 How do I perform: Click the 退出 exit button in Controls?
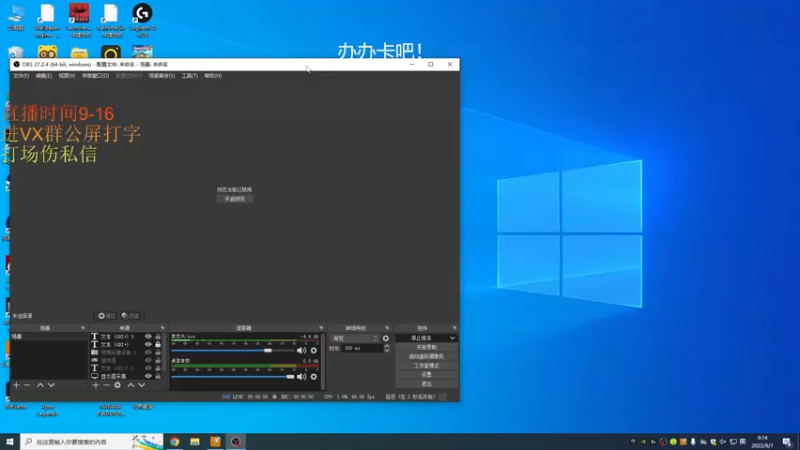click(427, 384)
